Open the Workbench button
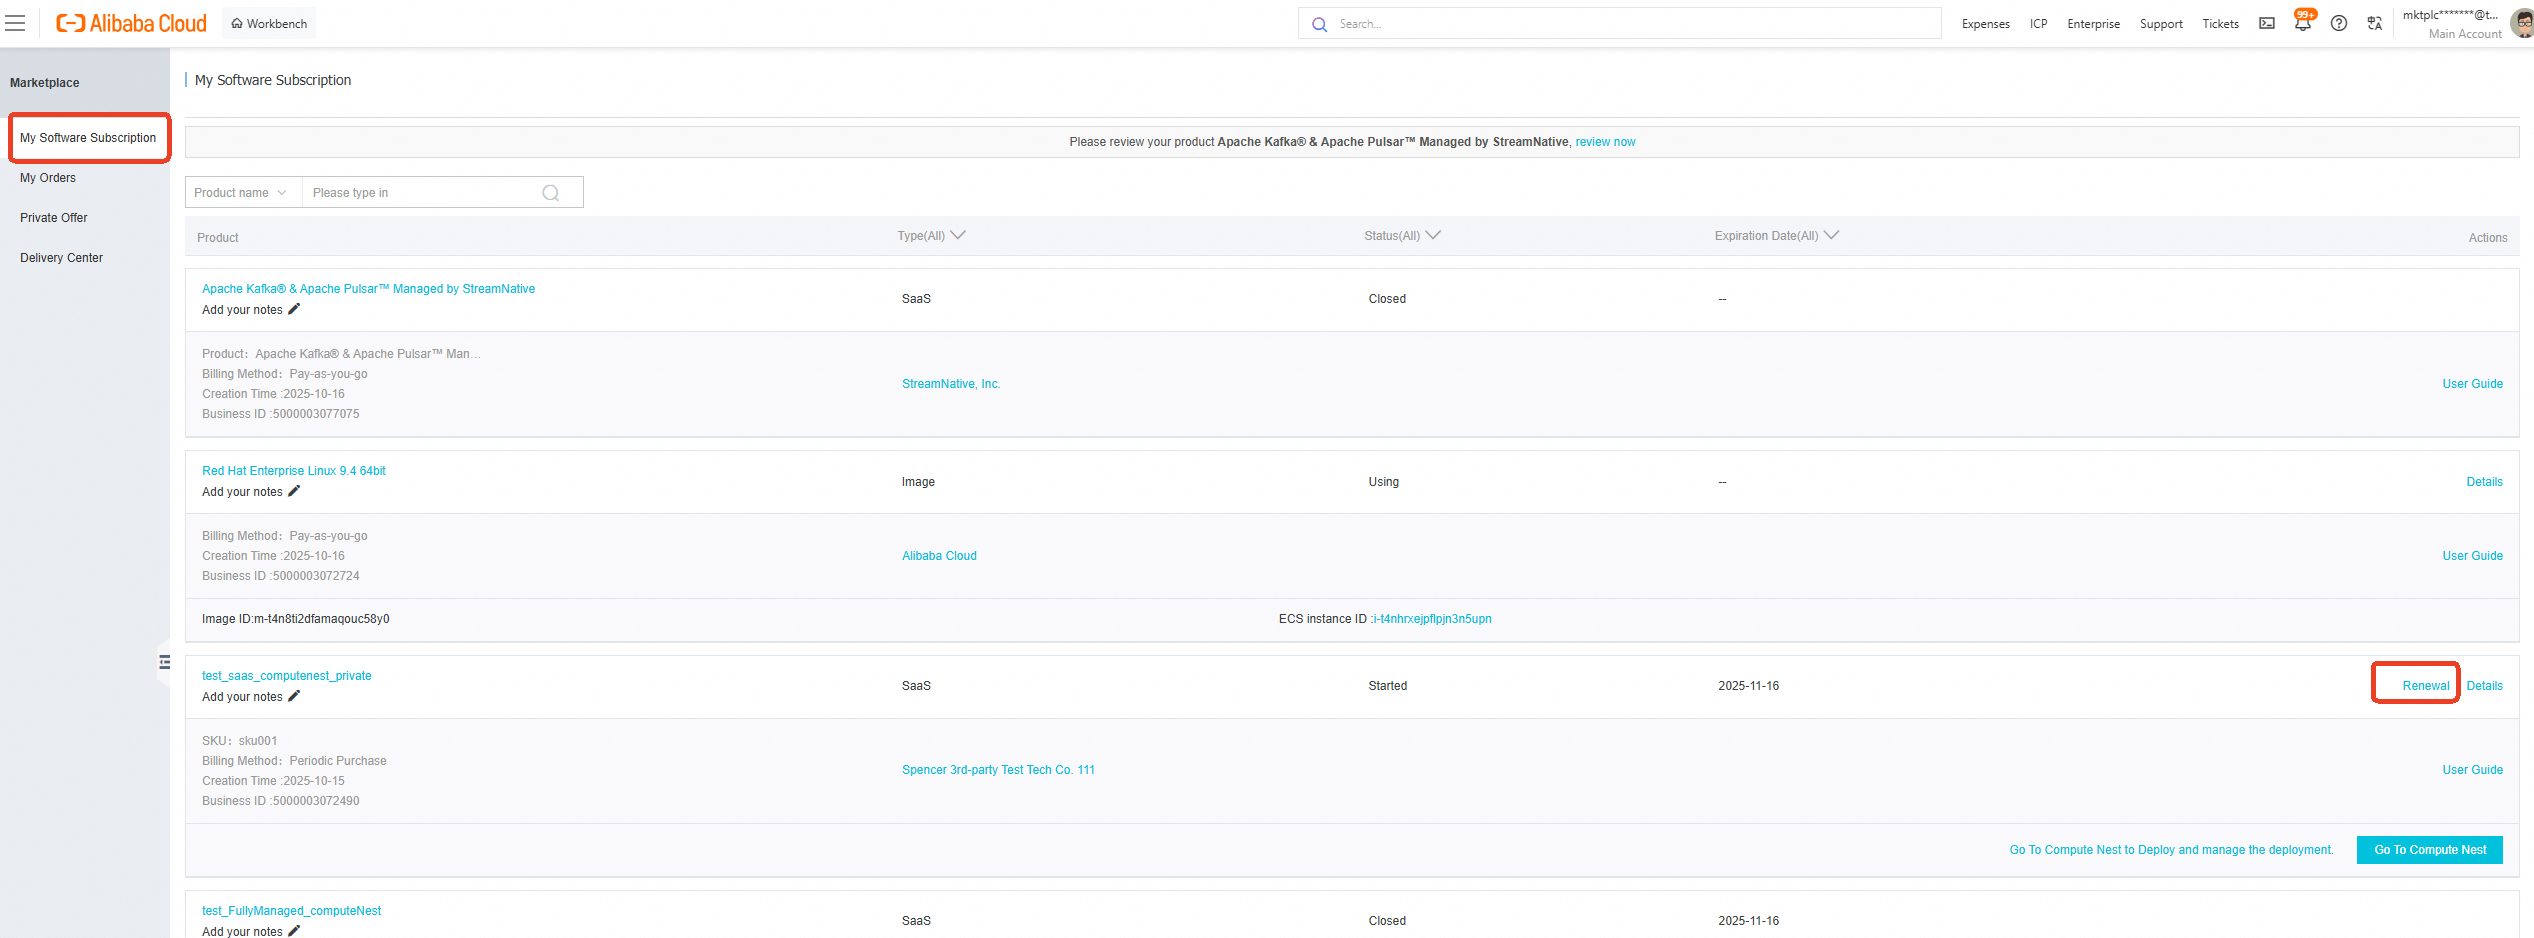Image resolution: width=2534 pixels, height=938 pixels. click(269, 23)
